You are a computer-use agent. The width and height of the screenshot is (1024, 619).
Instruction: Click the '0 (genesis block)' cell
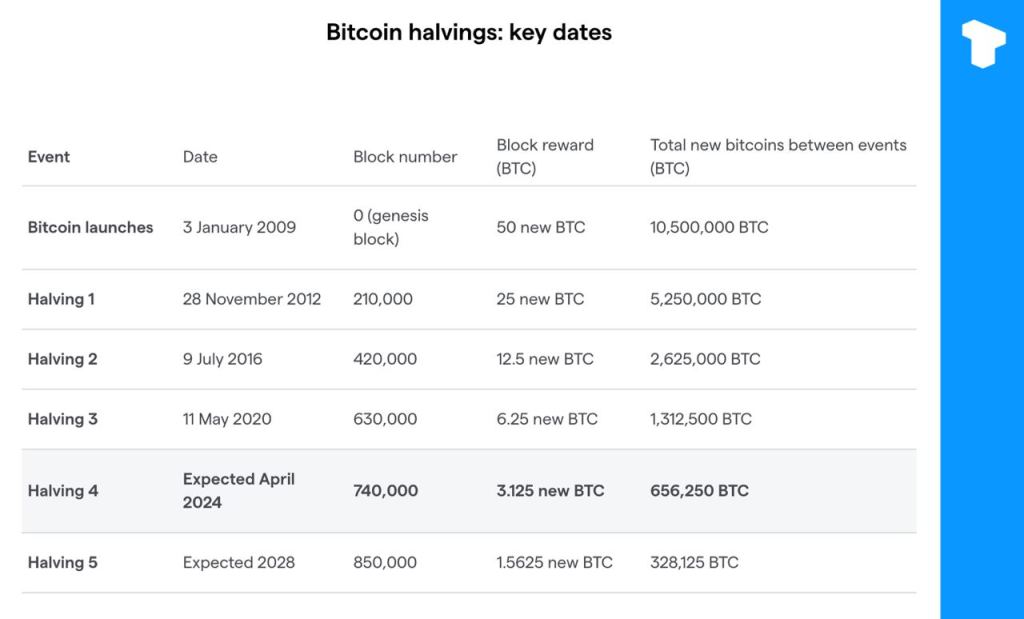click(390, 227)
